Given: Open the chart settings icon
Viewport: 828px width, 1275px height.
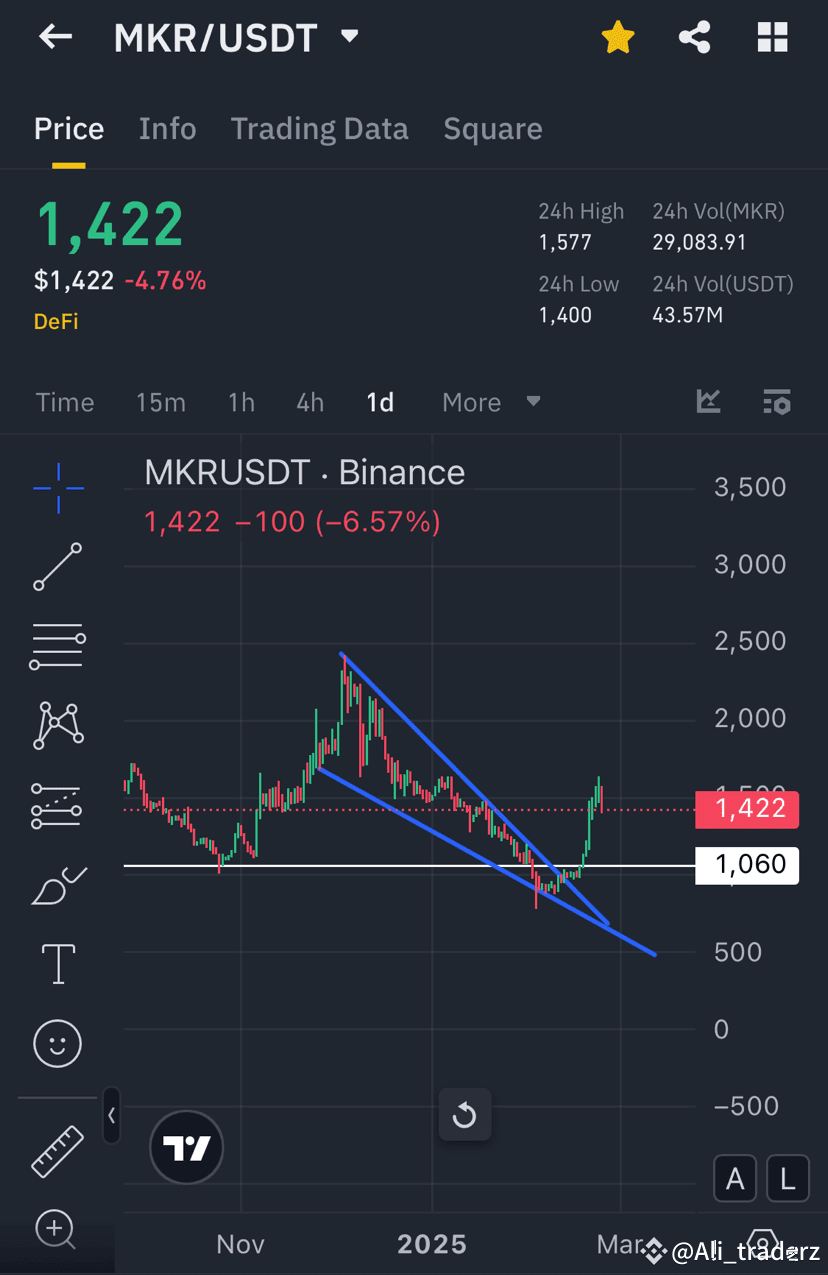Looking at the screenshot, I should (777, 401).
